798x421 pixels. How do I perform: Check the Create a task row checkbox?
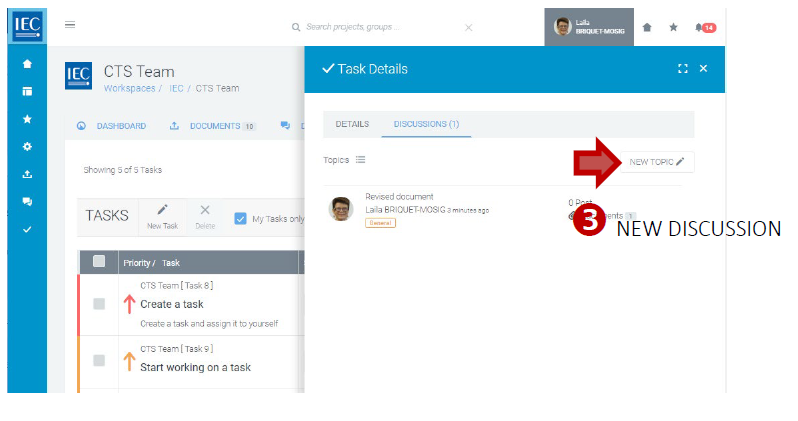click(99, 304)
